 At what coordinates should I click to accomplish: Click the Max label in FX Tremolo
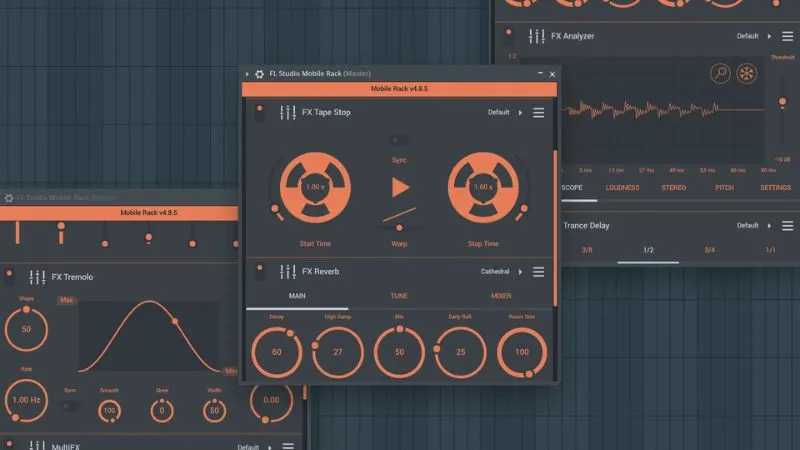(x=66, y=300)
